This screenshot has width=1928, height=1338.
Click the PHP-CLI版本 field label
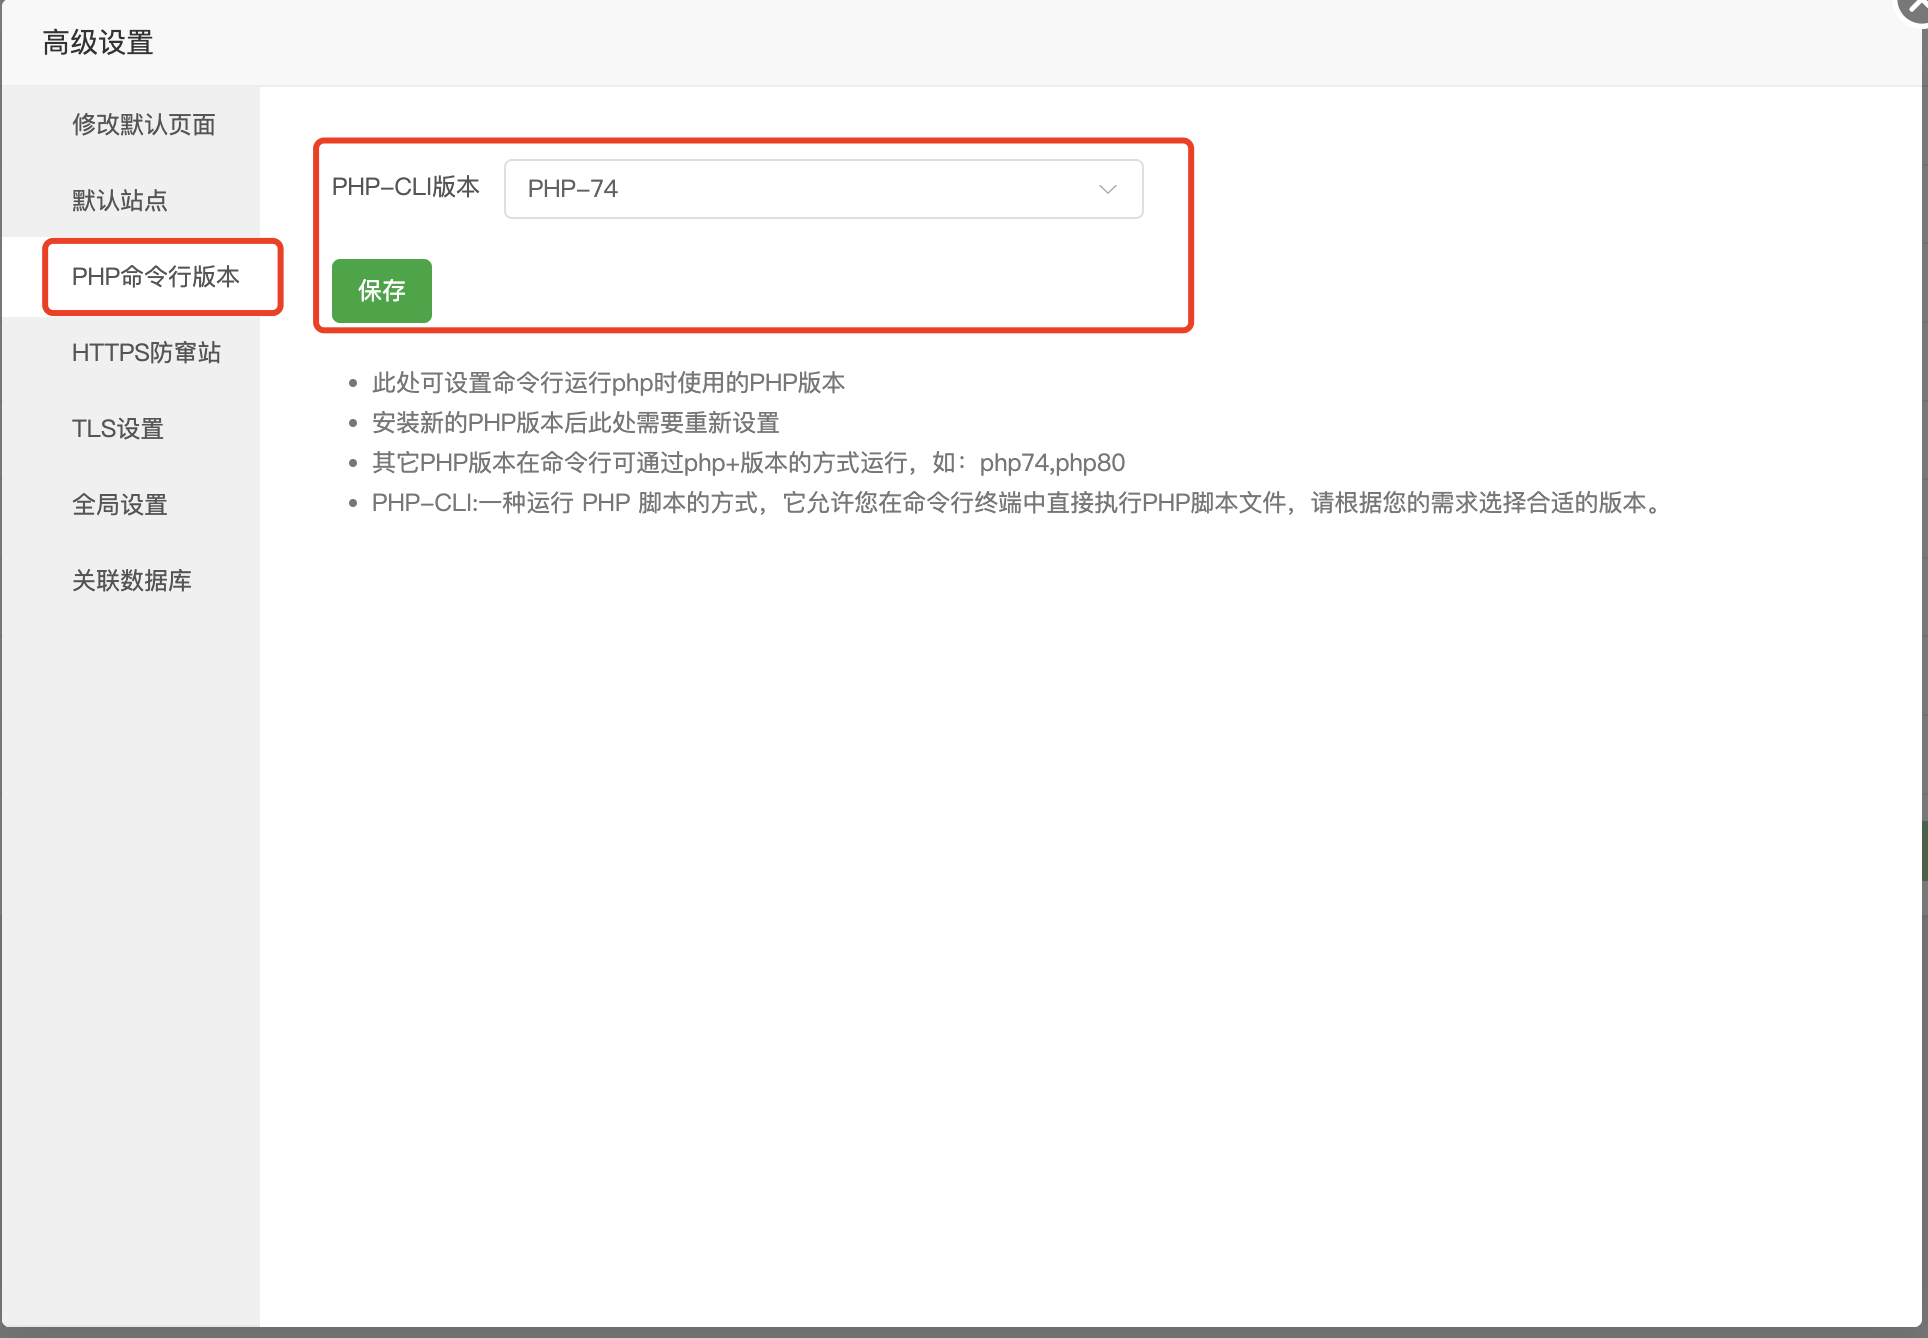pyautogui.click(x=405, y=187)
